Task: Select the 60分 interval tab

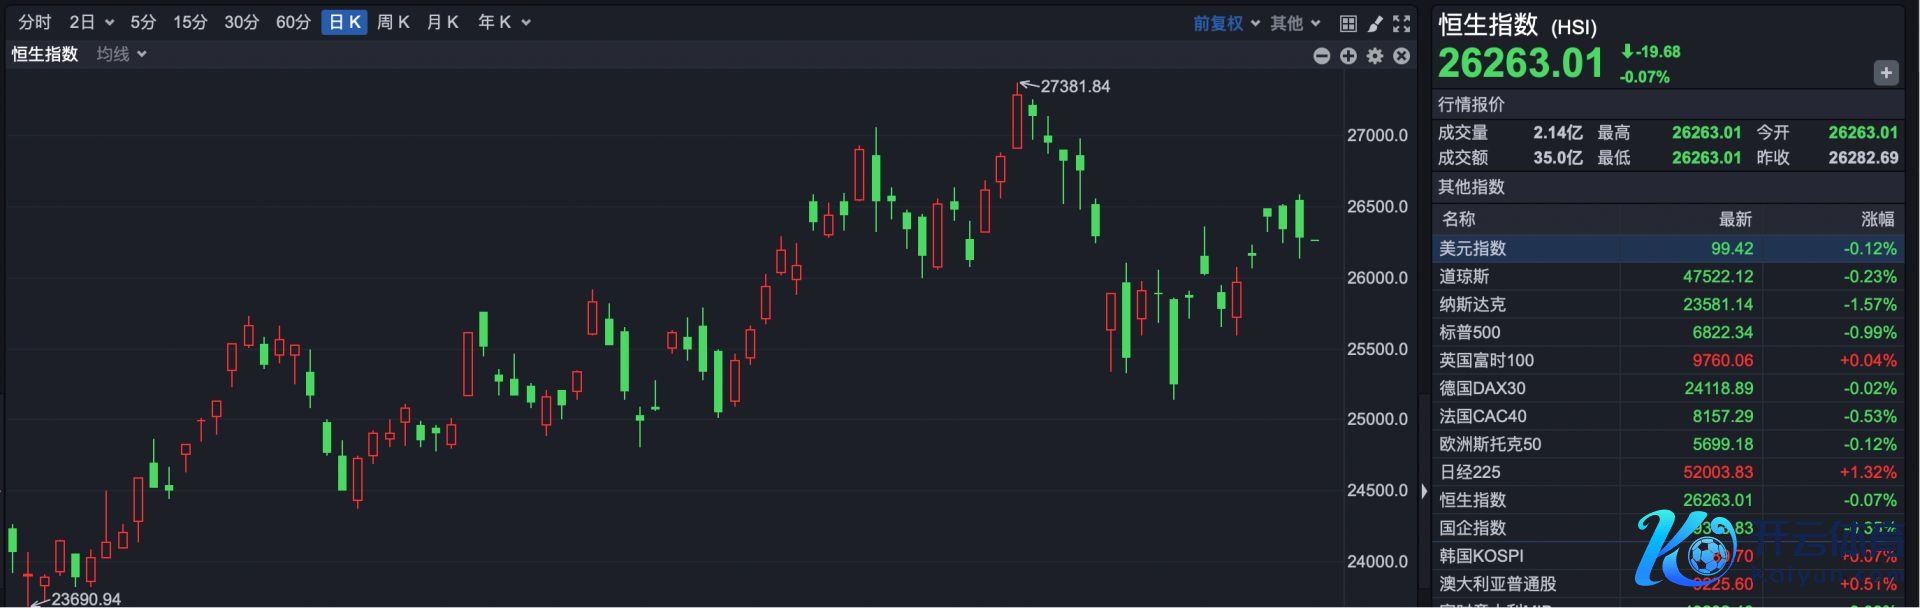Action: tap(293, 22)
